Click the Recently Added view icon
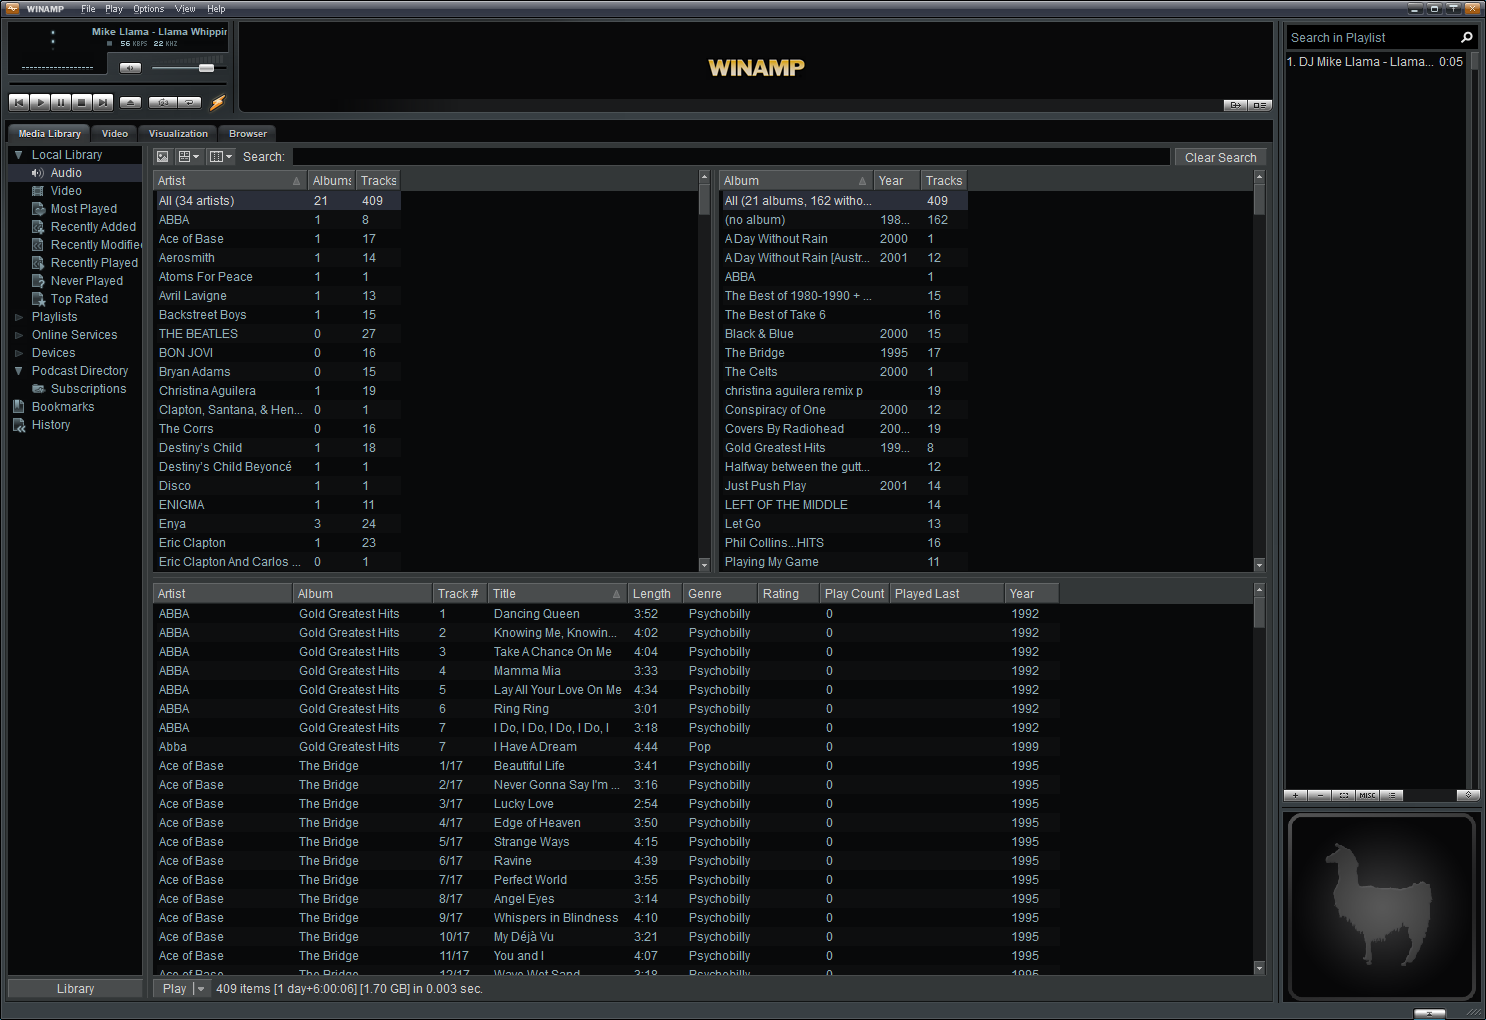The image size is (1486, 1020). [x=38, y=227]
